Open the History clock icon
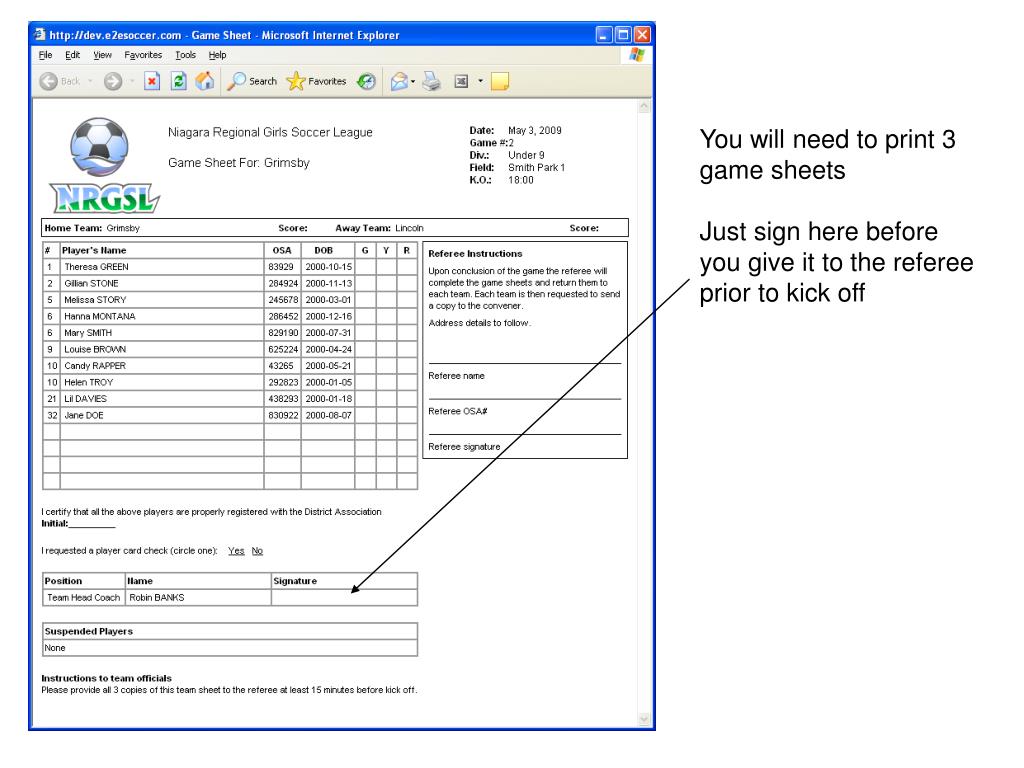The height and width of the screenshot is (768, 1024). pos(367,81)
